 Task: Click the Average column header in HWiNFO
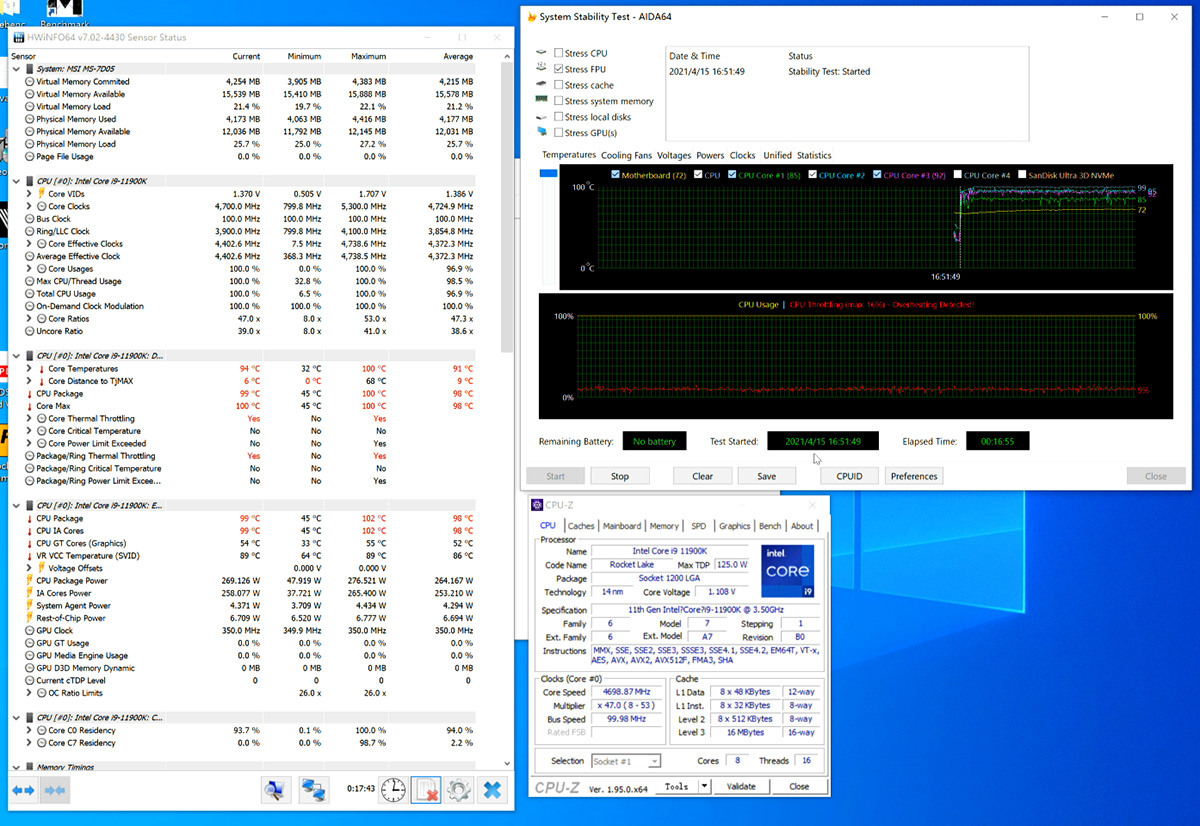tap(457, 56)
